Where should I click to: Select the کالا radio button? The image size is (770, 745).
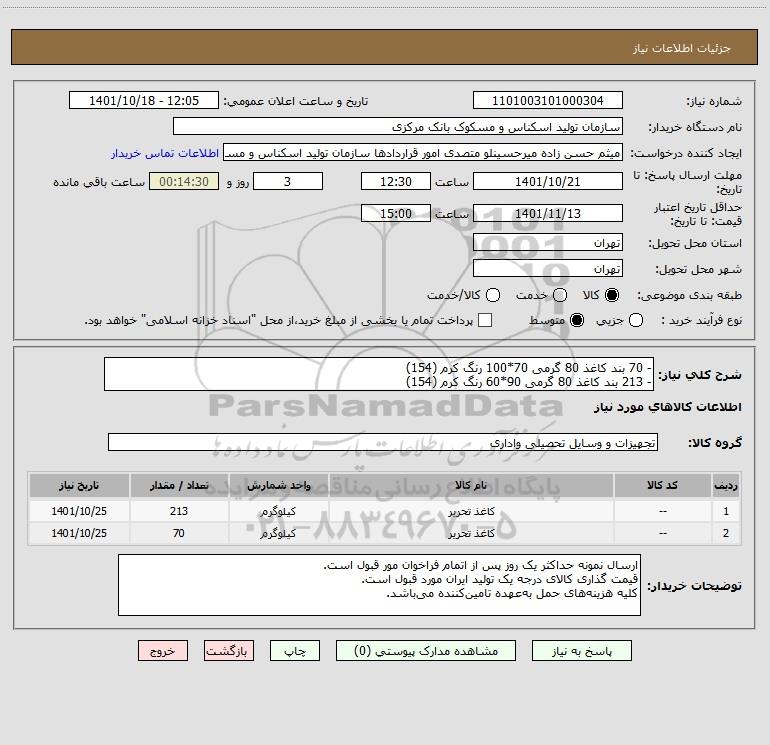(x=612, y=295)
